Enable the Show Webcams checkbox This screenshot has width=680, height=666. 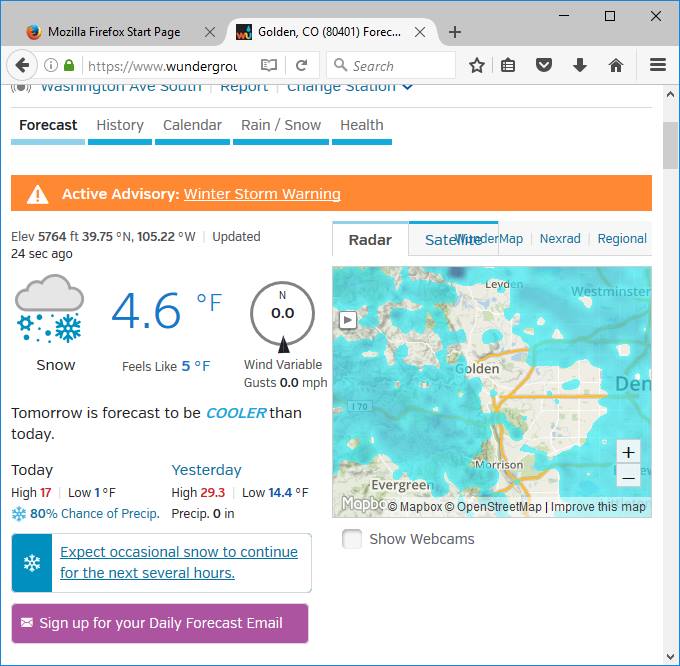(352, 539)
